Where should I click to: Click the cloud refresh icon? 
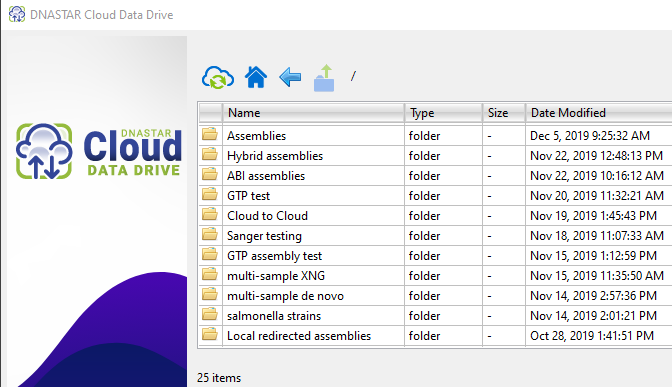click(218, 77)
